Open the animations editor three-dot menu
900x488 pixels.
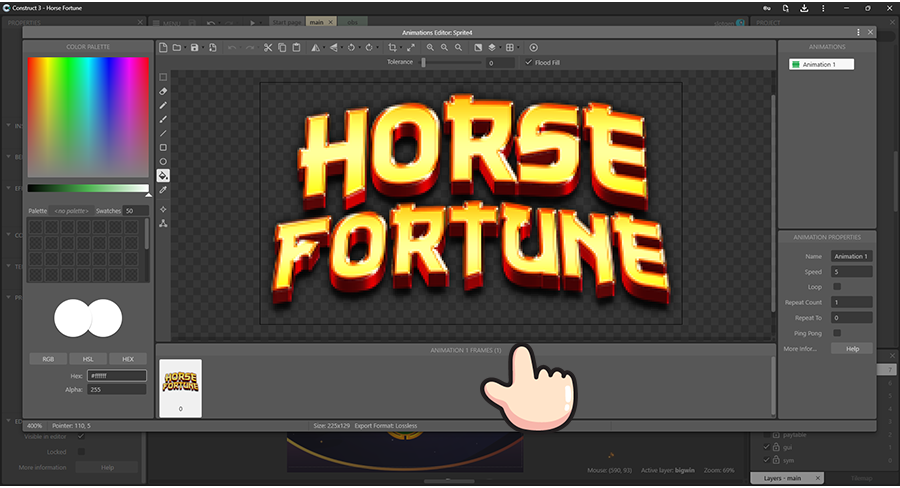tap(857, 32)
